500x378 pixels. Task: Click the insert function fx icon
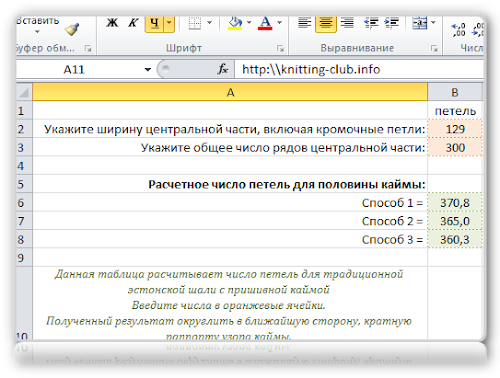(223, 69)
